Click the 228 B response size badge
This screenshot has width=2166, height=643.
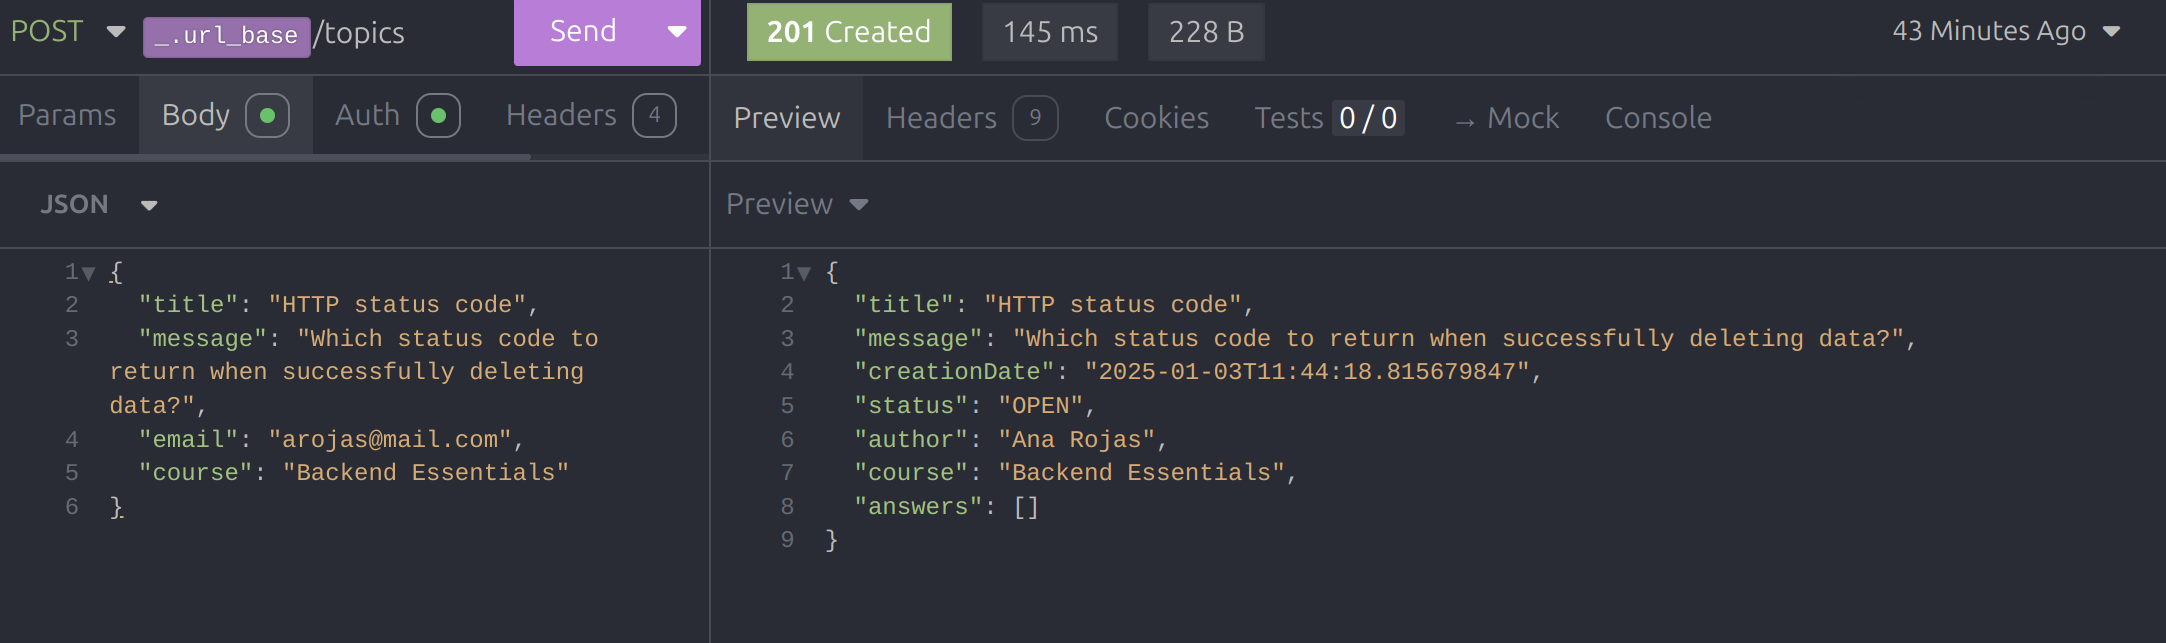[x=1206, y=32]
